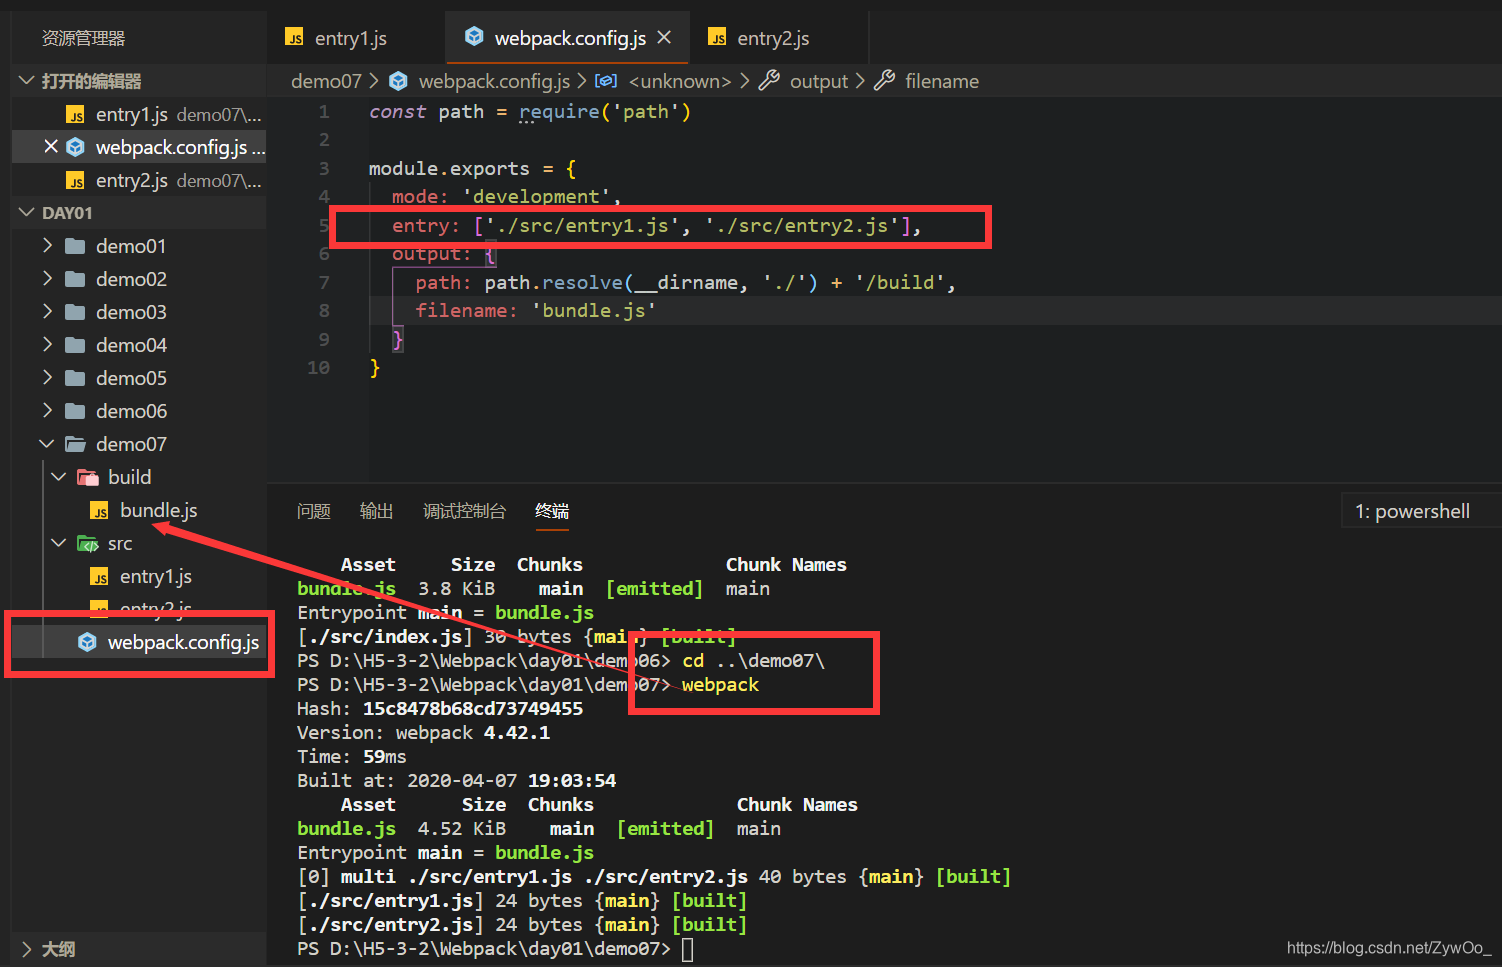Click webpack icon in open editors list
This screenshot has height=967, width=1502.
(75, 147)
